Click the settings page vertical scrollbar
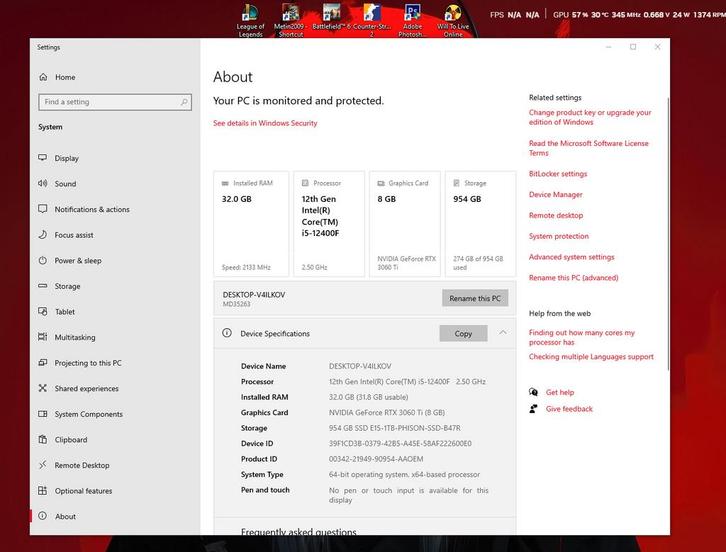 click(668, 234)
